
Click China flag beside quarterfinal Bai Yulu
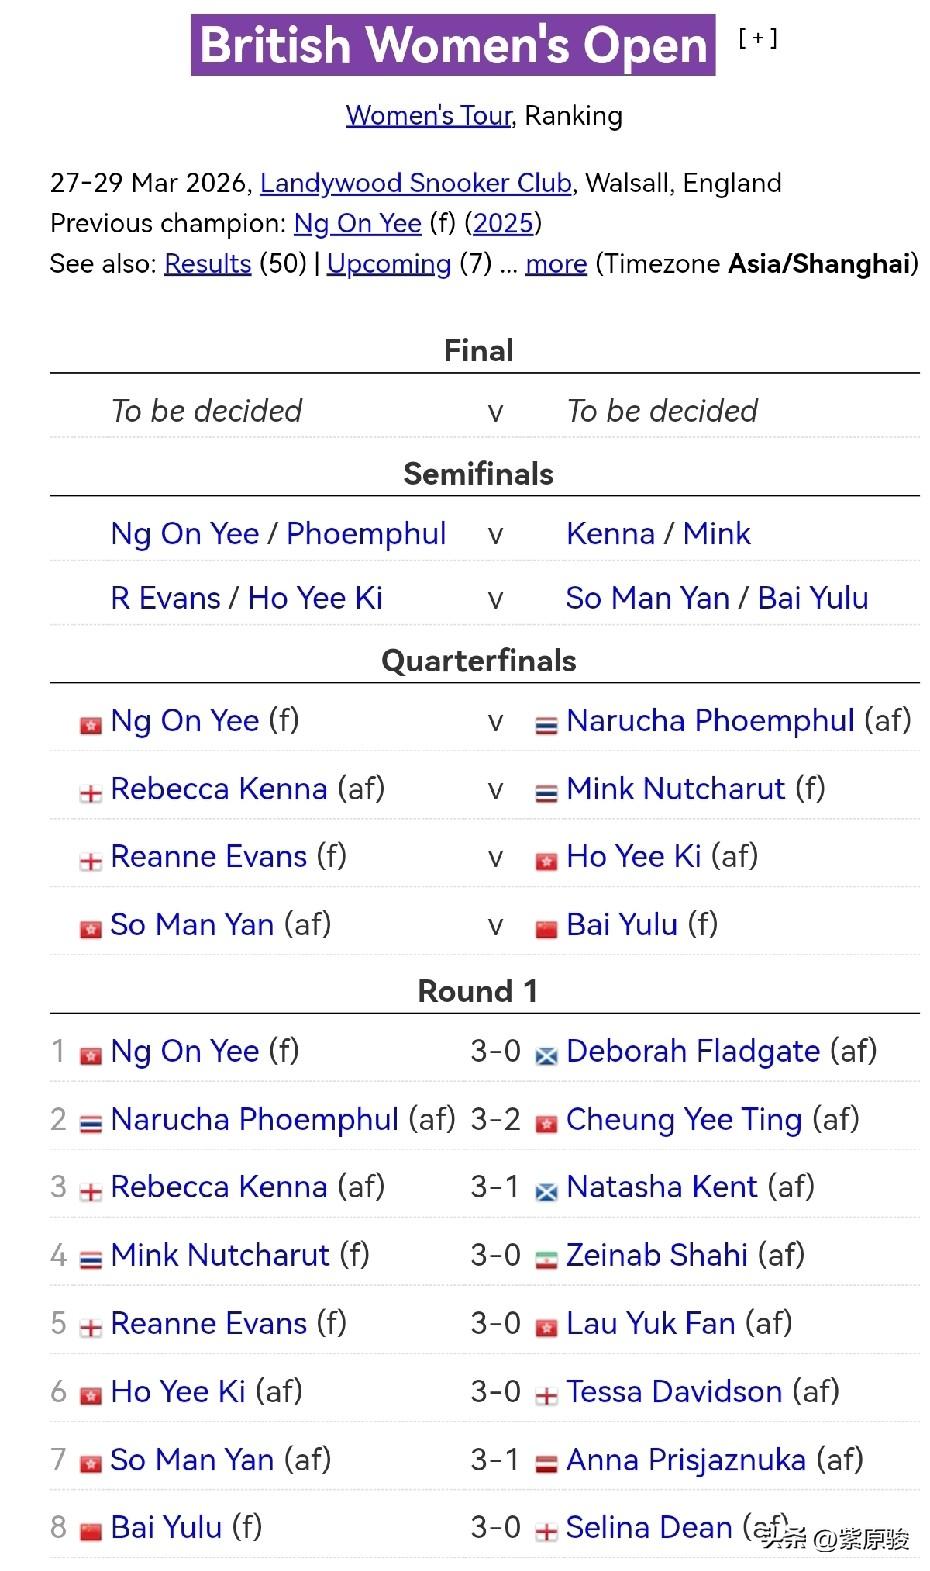coord(546,929)
